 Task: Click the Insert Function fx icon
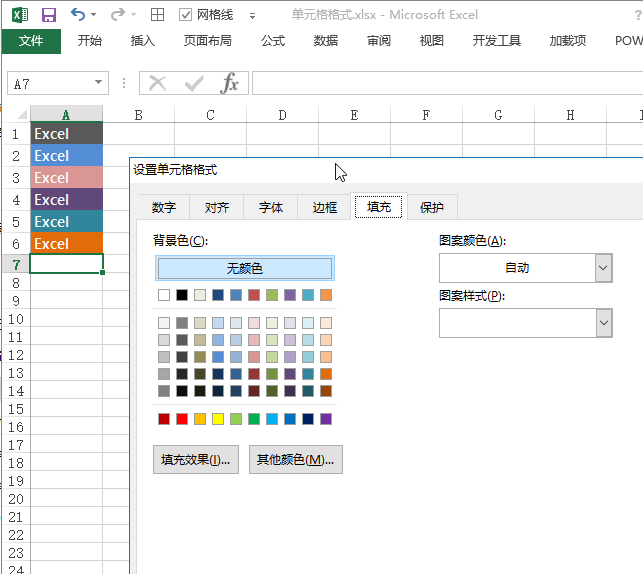tap(230, 83)
